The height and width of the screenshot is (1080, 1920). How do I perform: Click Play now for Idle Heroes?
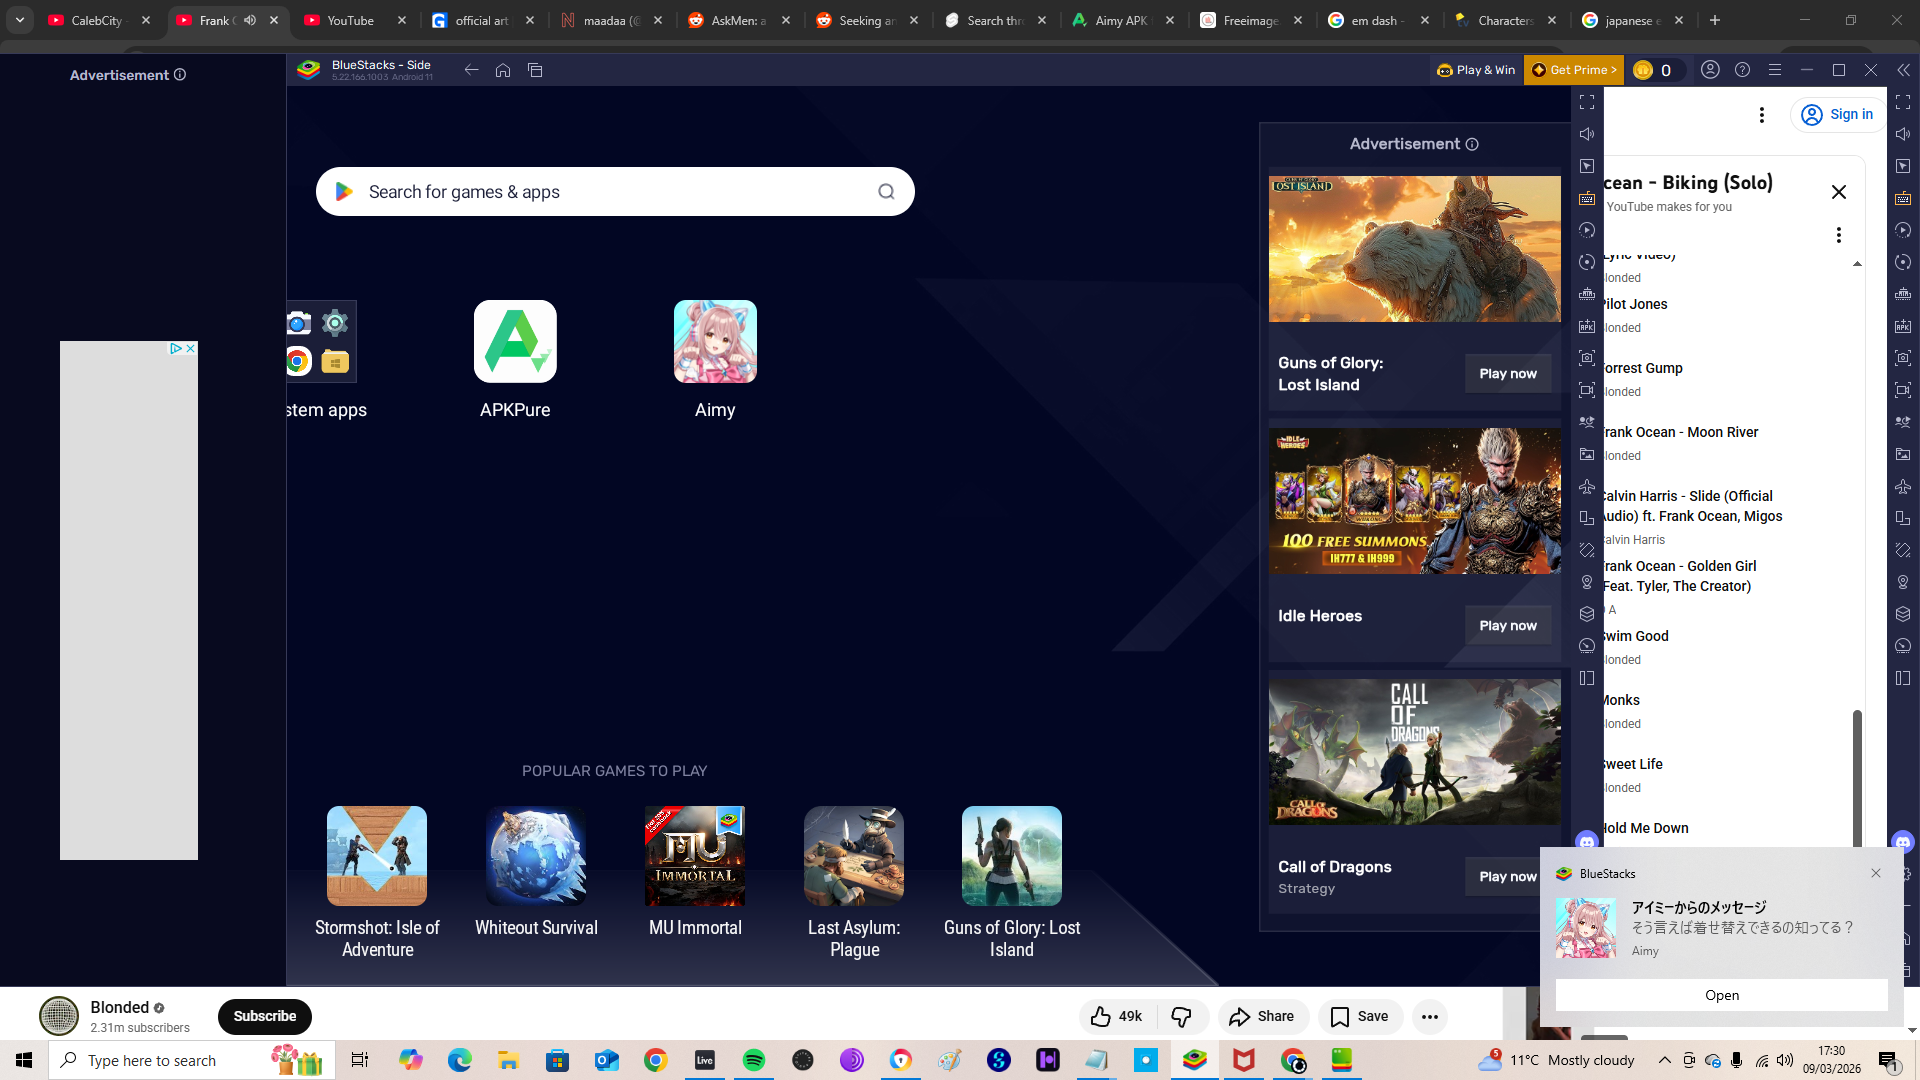(1507, 625)
